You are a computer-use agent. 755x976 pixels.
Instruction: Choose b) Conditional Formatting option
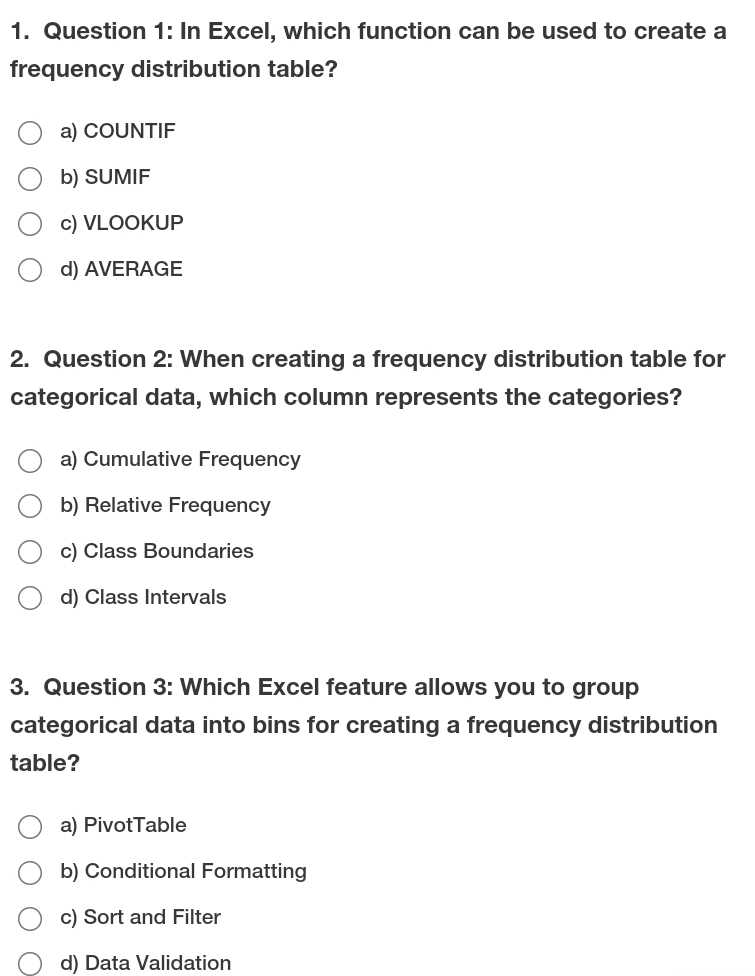pos(30,873)
